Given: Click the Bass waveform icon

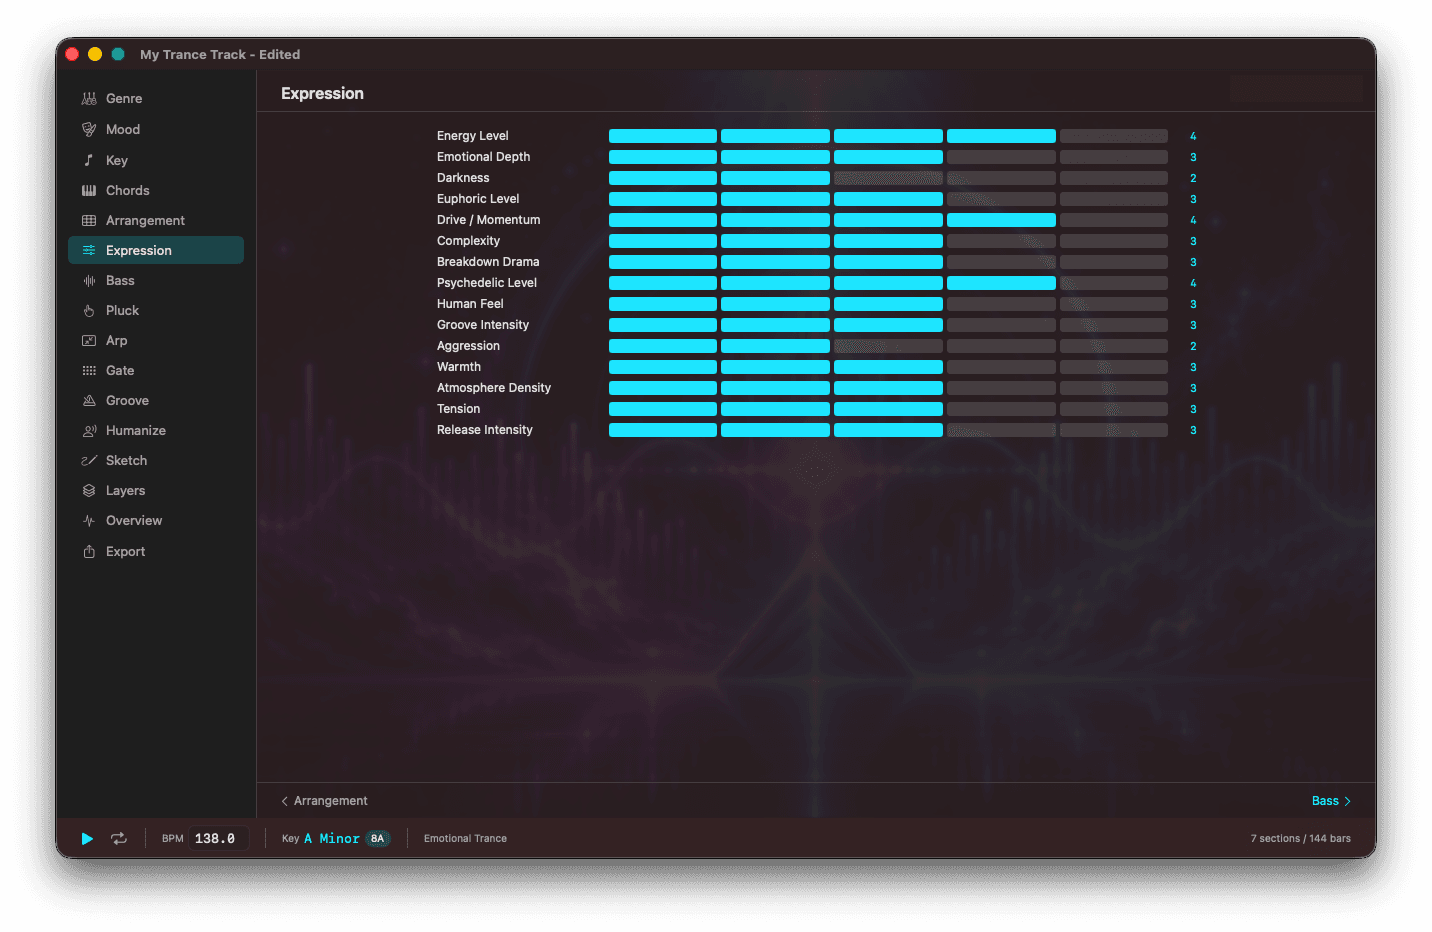Looking at the screenshot, I should (89, 281).
